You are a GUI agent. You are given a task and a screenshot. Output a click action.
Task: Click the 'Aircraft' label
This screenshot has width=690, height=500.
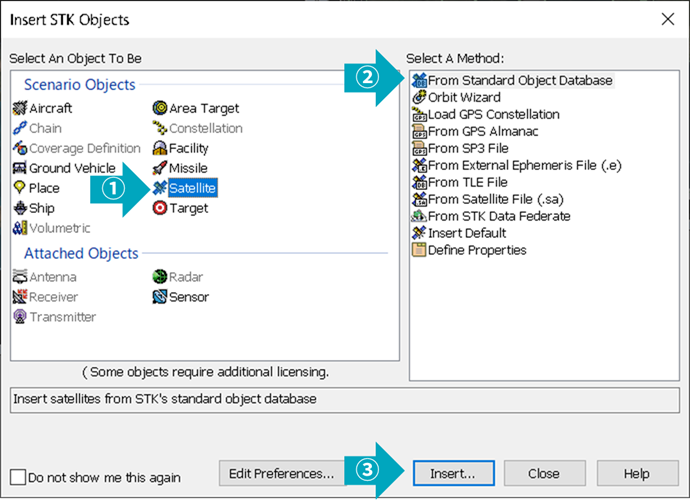51,108
